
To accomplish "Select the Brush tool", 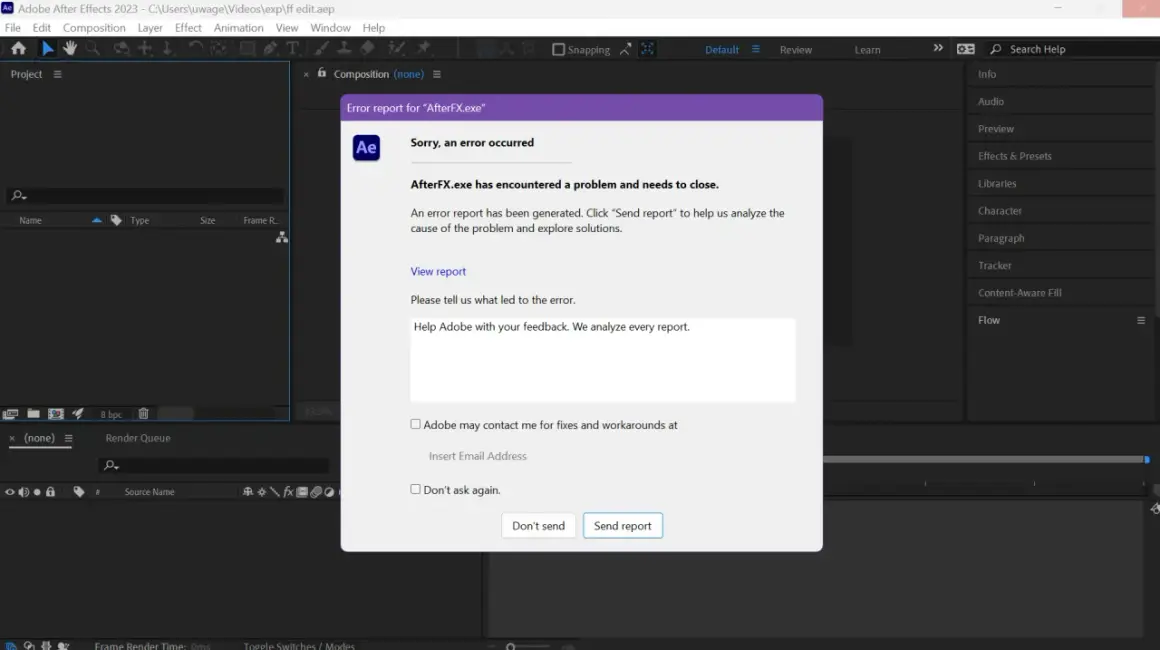I will [321, 49].
